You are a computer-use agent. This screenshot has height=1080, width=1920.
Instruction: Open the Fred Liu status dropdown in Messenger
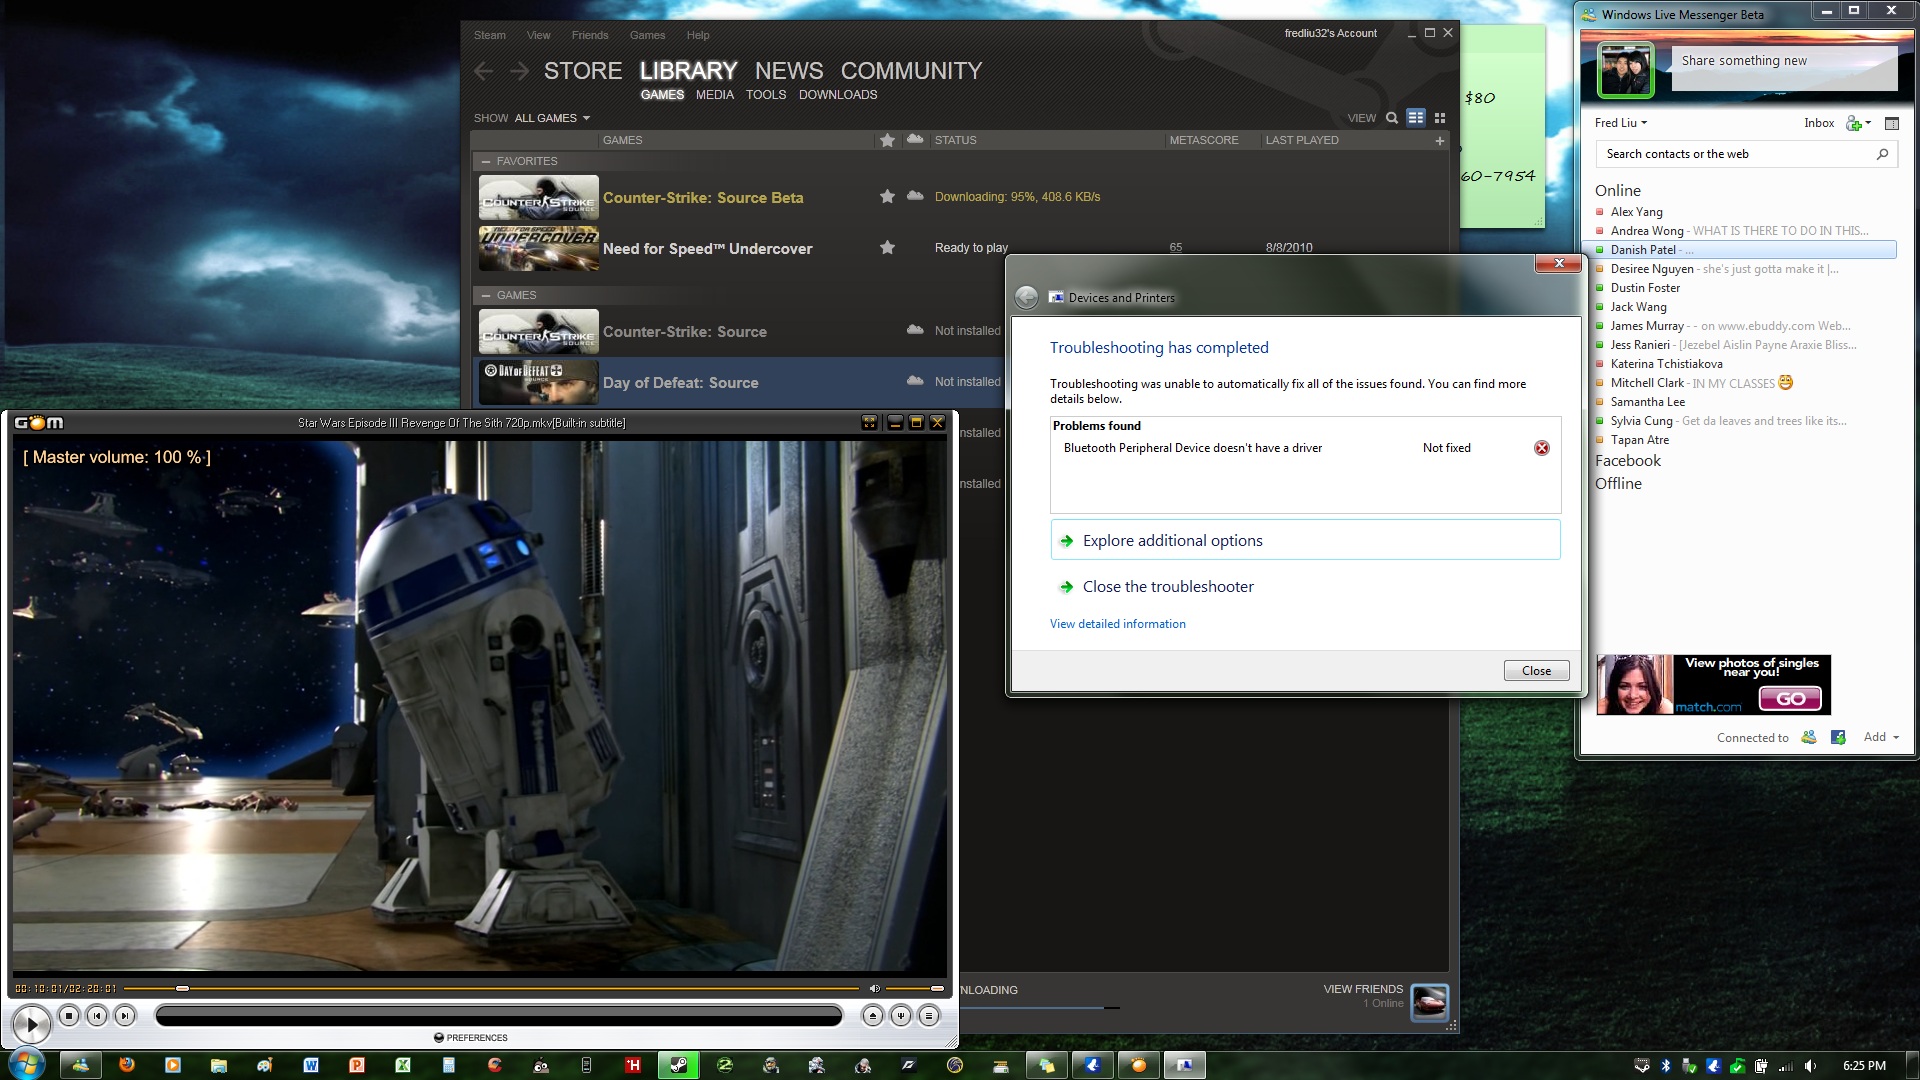click(1621, 123)
